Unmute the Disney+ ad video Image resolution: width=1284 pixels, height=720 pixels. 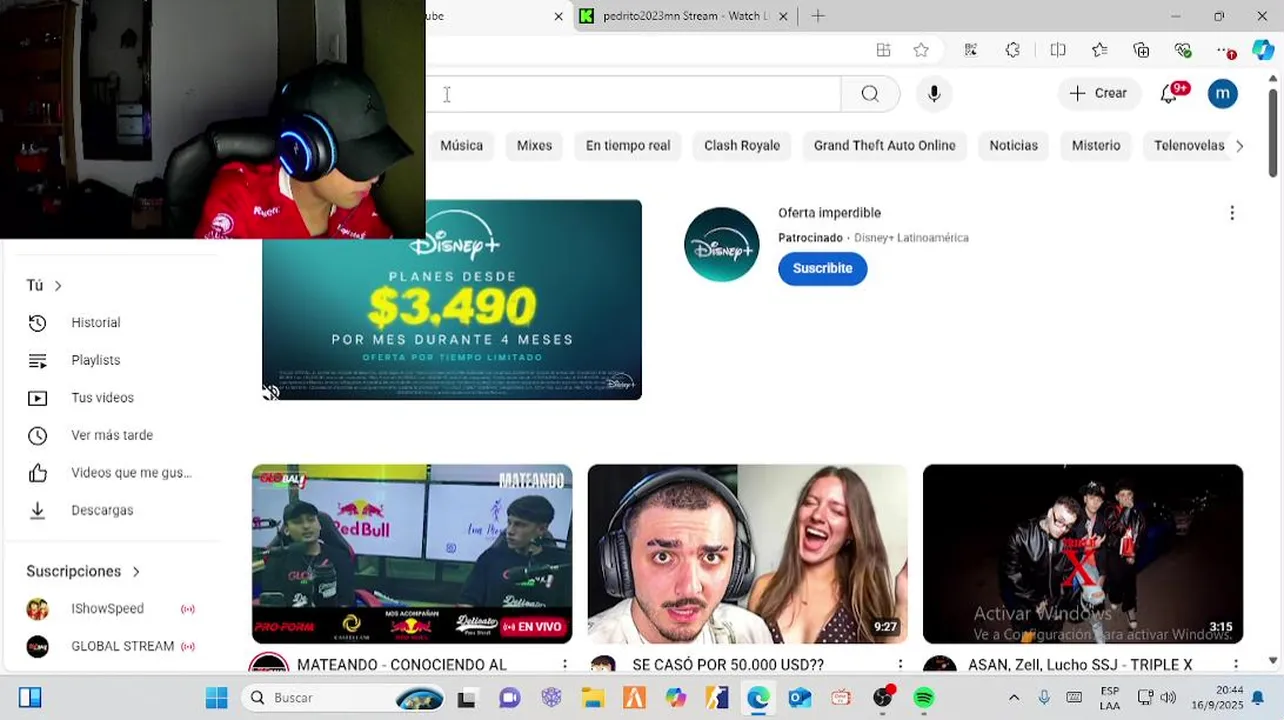click(271, 391)
